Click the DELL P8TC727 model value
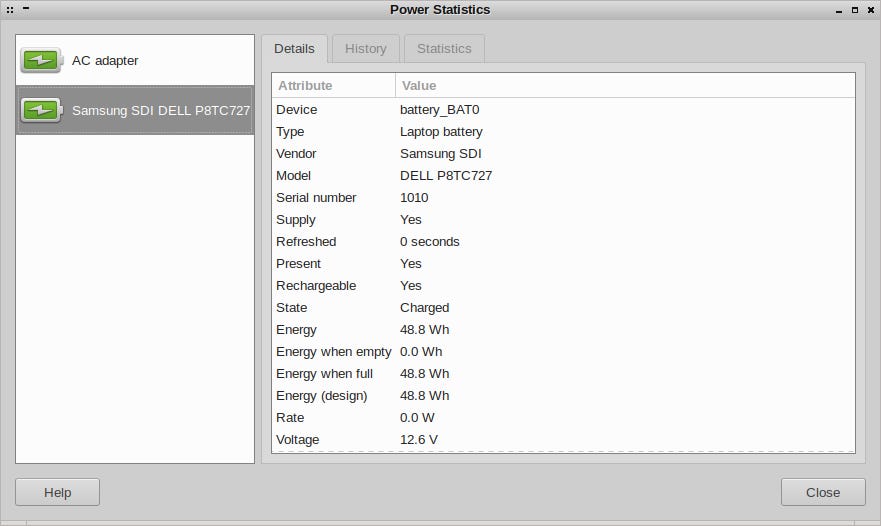 coord(446,175)
